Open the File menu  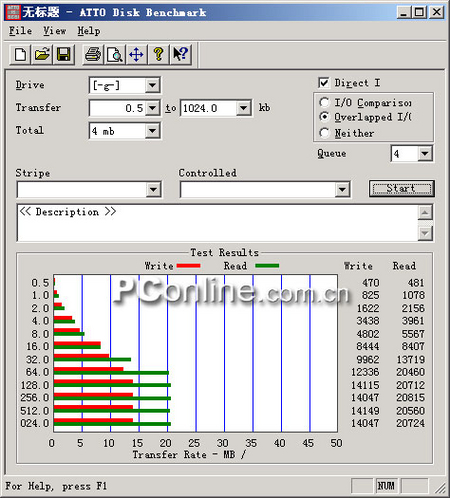point(20,31)
